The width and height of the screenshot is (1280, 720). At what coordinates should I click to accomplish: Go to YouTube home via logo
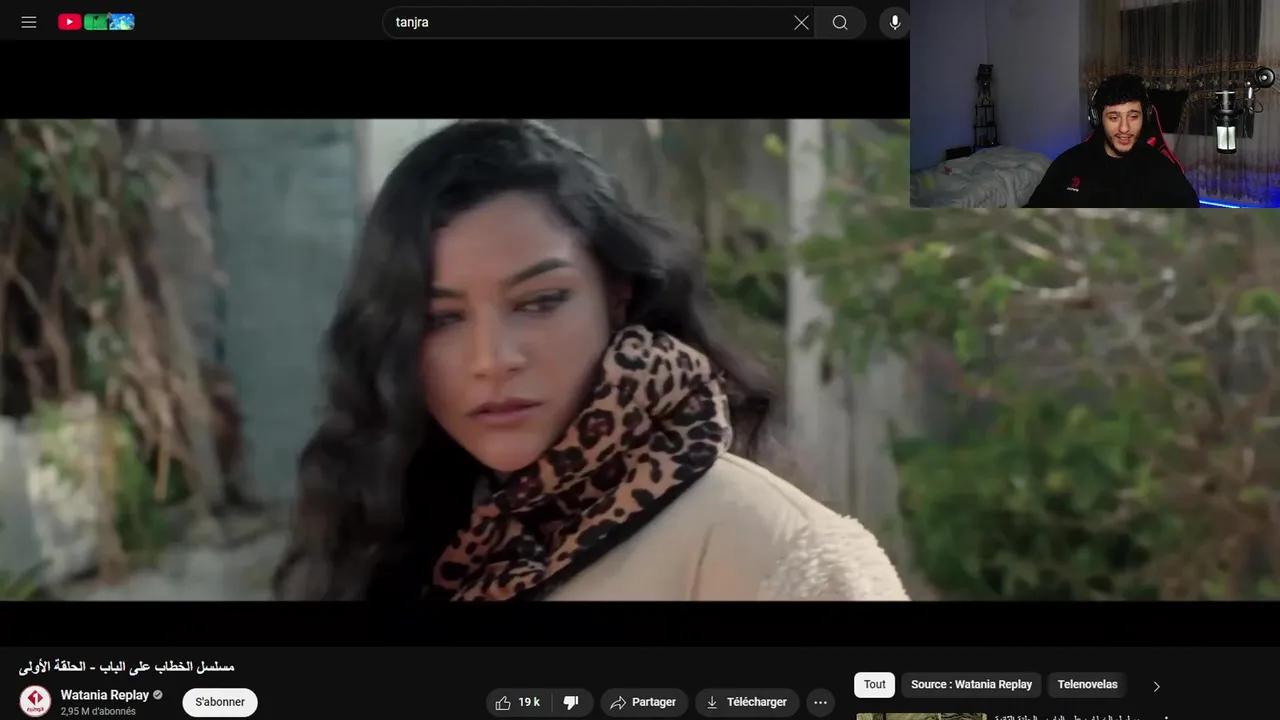coord(96,22)
